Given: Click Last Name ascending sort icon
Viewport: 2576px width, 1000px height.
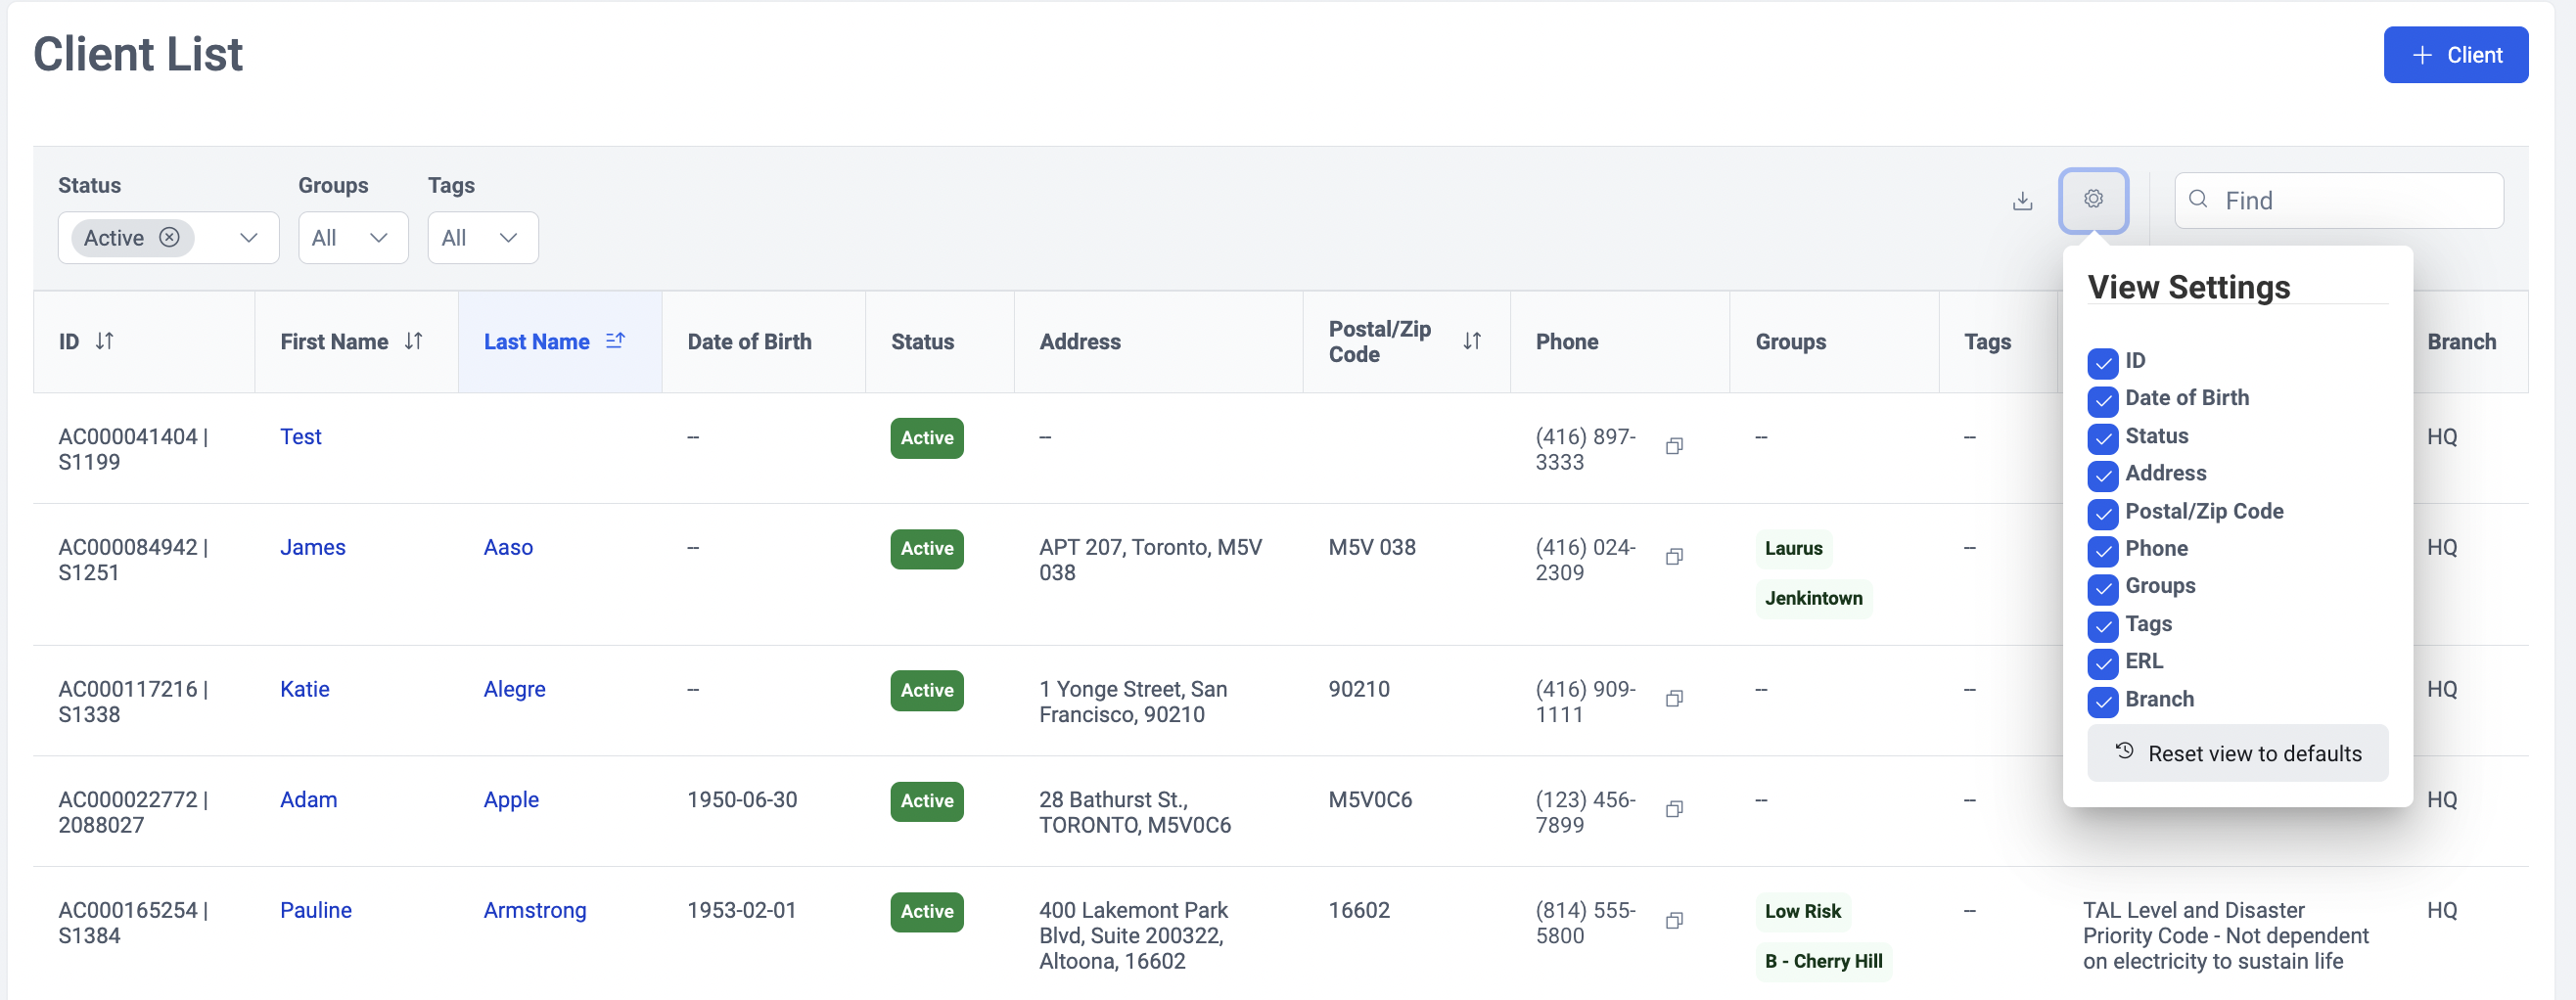Looking at the screenshot, I should coord(615,342).
